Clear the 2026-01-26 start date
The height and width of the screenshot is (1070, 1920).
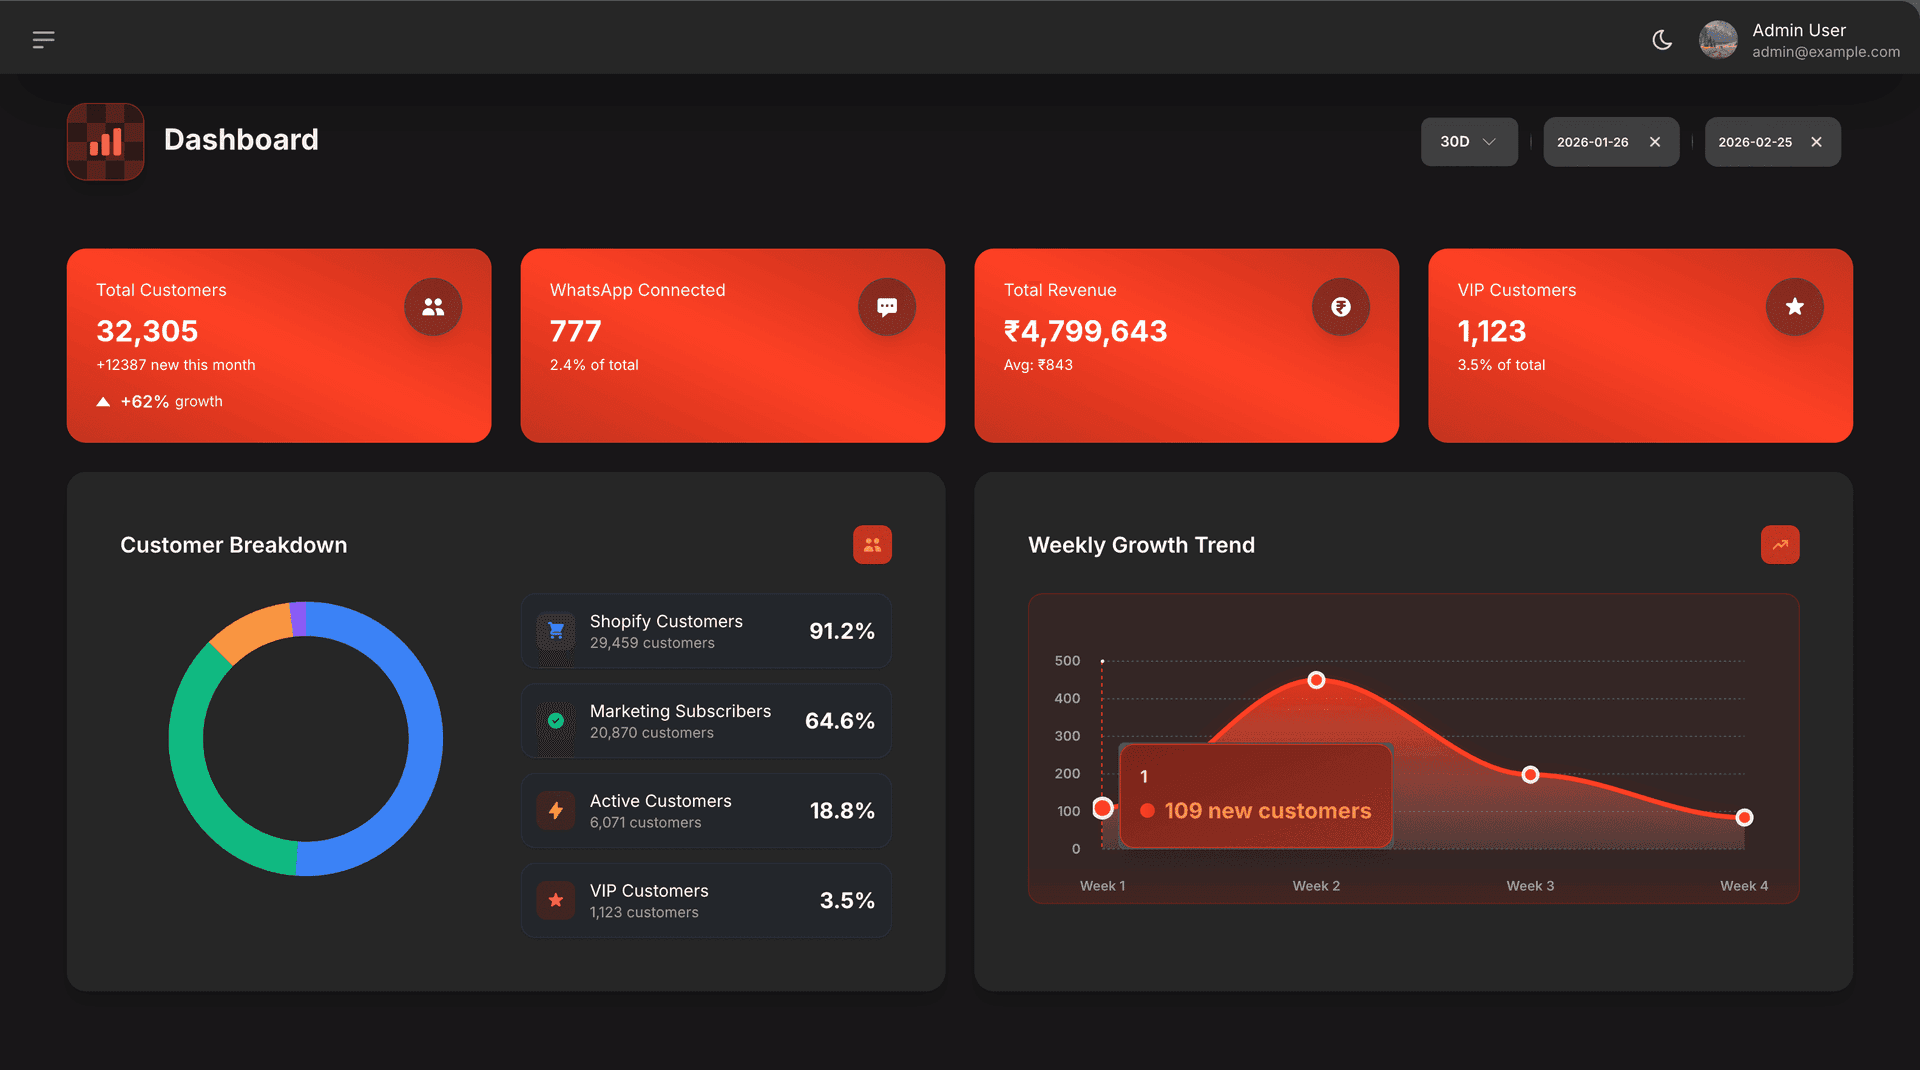point(1655,142)
